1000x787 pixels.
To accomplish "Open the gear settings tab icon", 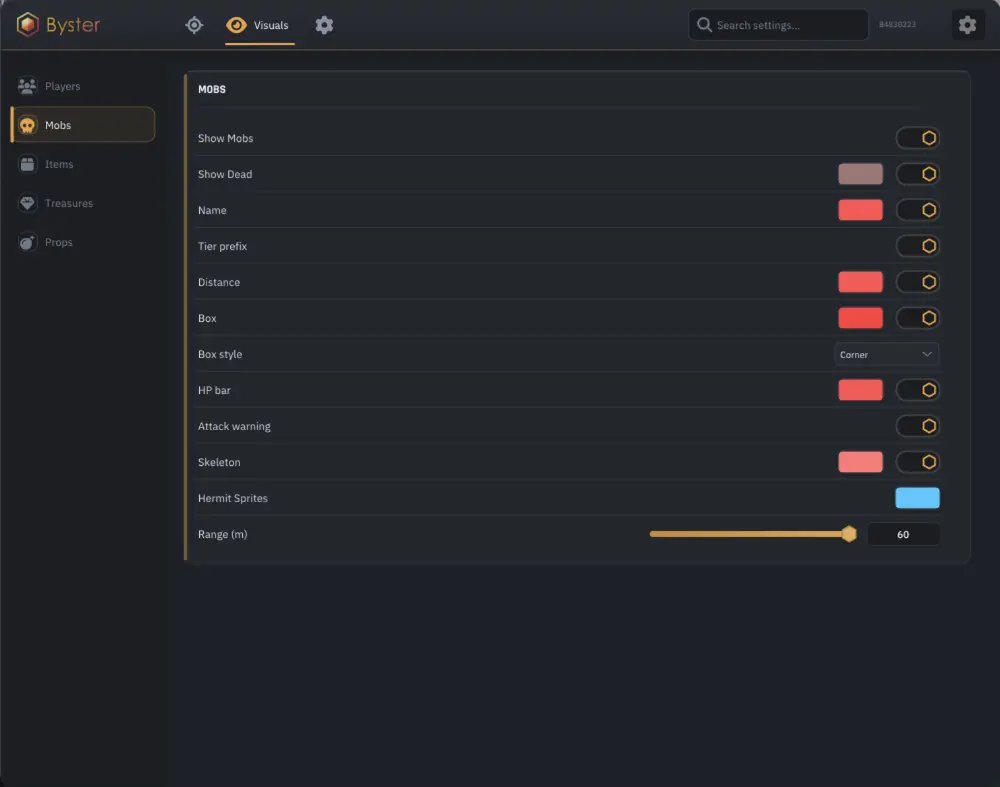I will coord(324,25).
